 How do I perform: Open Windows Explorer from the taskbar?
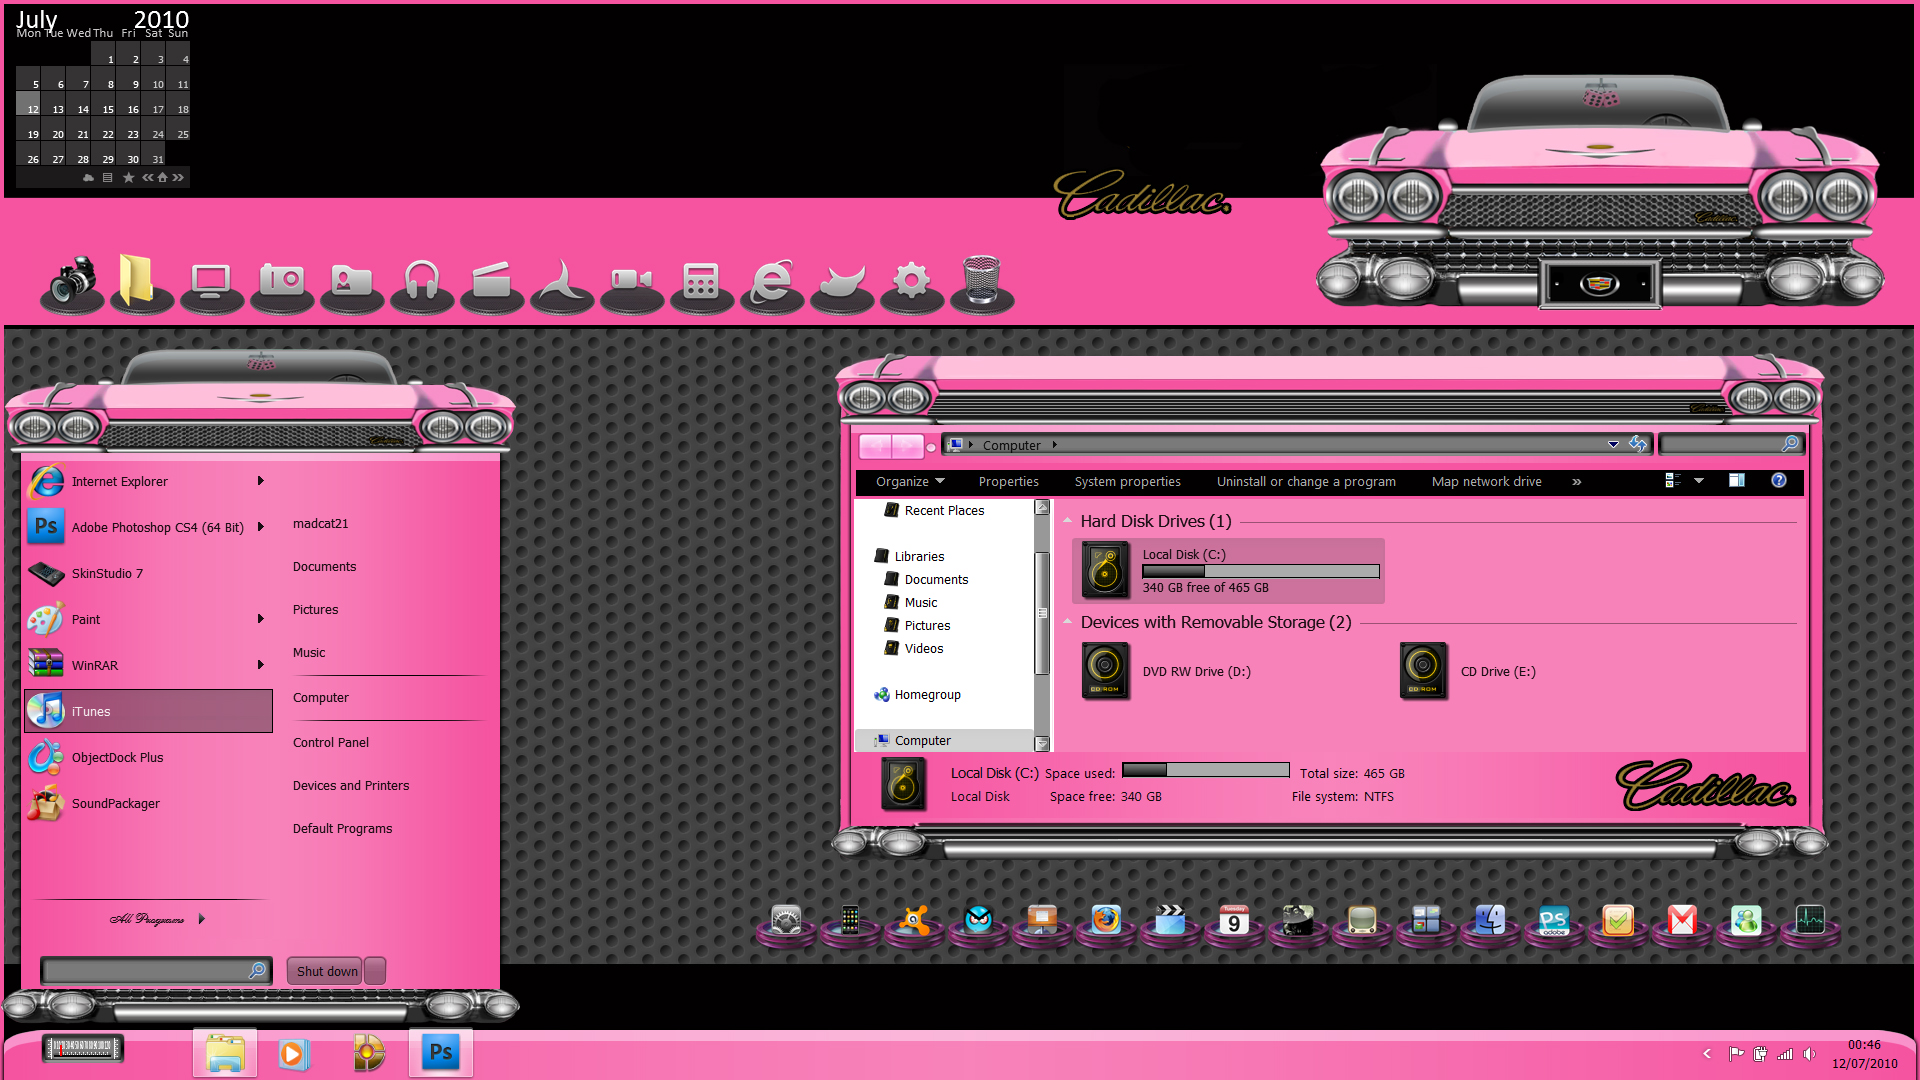[225, 1052]
